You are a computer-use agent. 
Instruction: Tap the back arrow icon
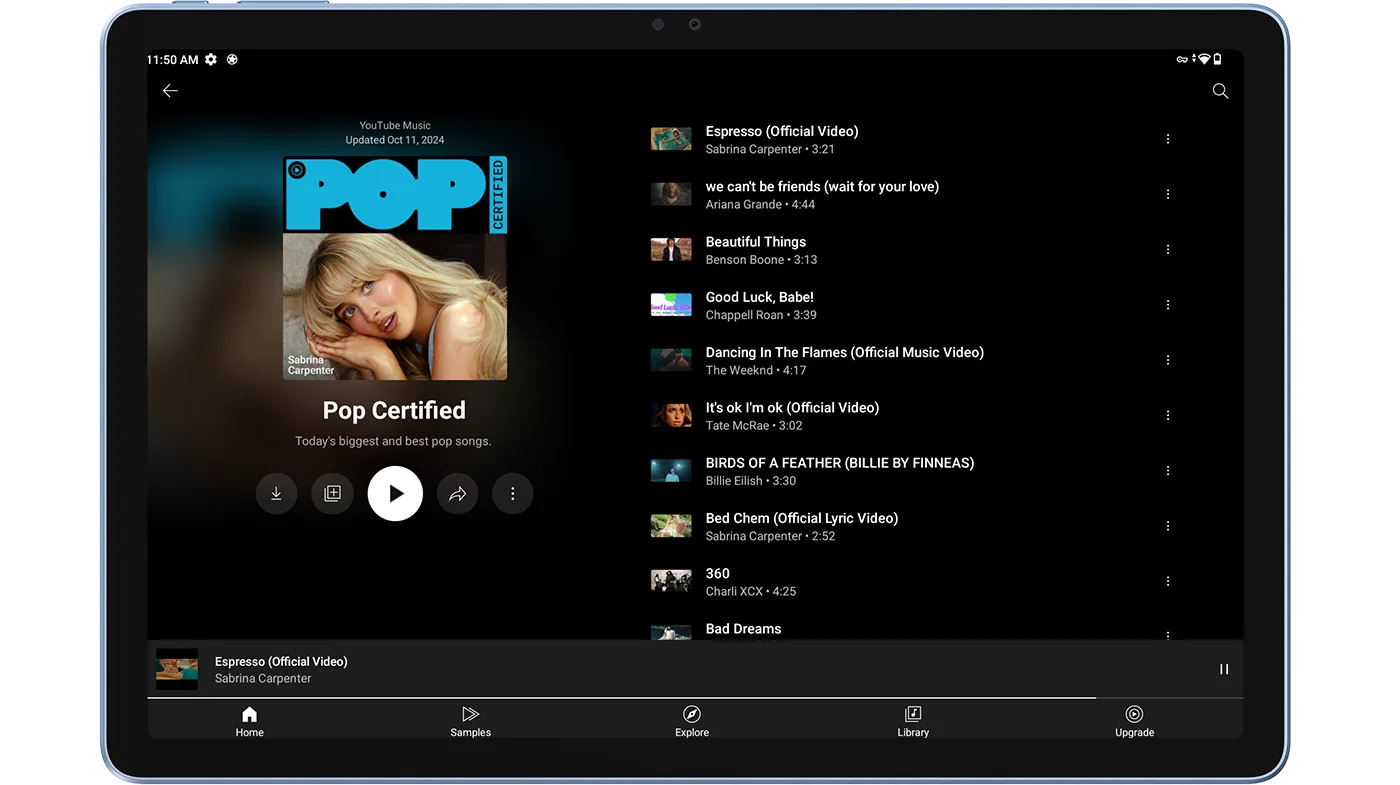[x=170, y=91]
